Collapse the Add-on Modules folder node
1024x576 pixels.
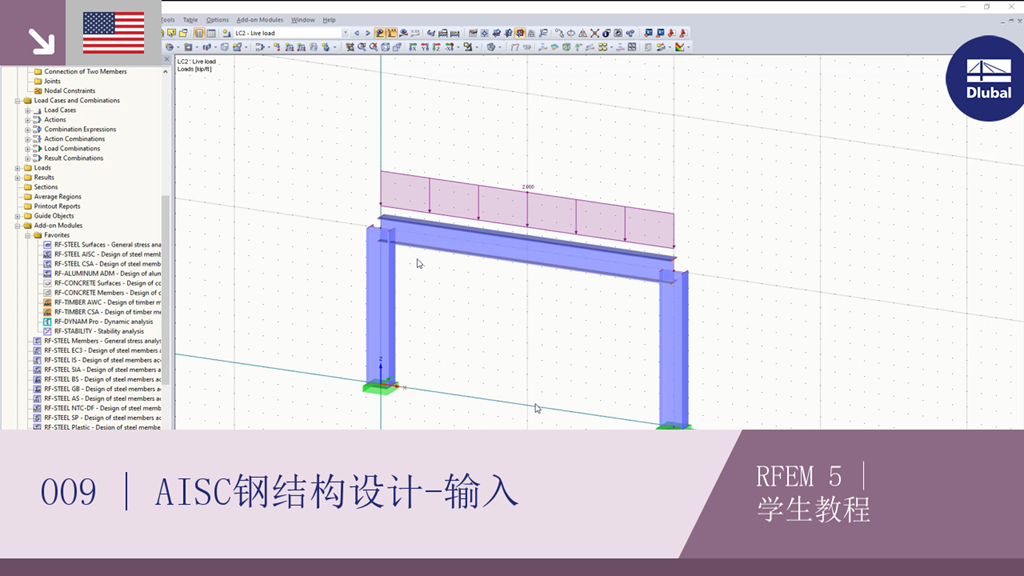tap(18, 226)
